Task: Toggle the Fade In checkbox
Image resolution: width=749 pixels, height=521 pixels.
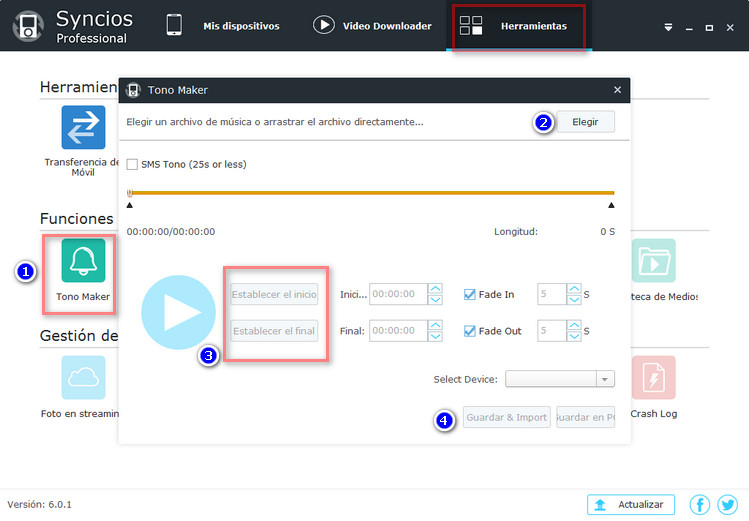Action: coord(470,294)
